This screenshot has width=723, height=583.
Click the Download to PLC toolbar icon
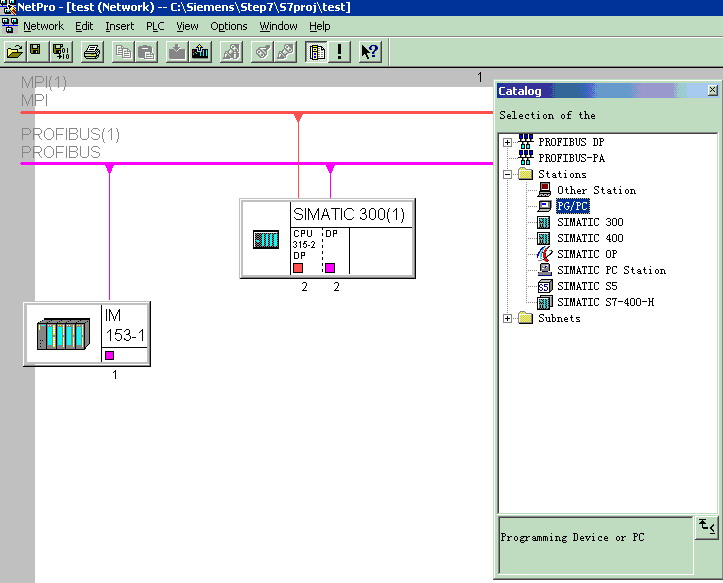pyautogui.click(x=177, y=51)
